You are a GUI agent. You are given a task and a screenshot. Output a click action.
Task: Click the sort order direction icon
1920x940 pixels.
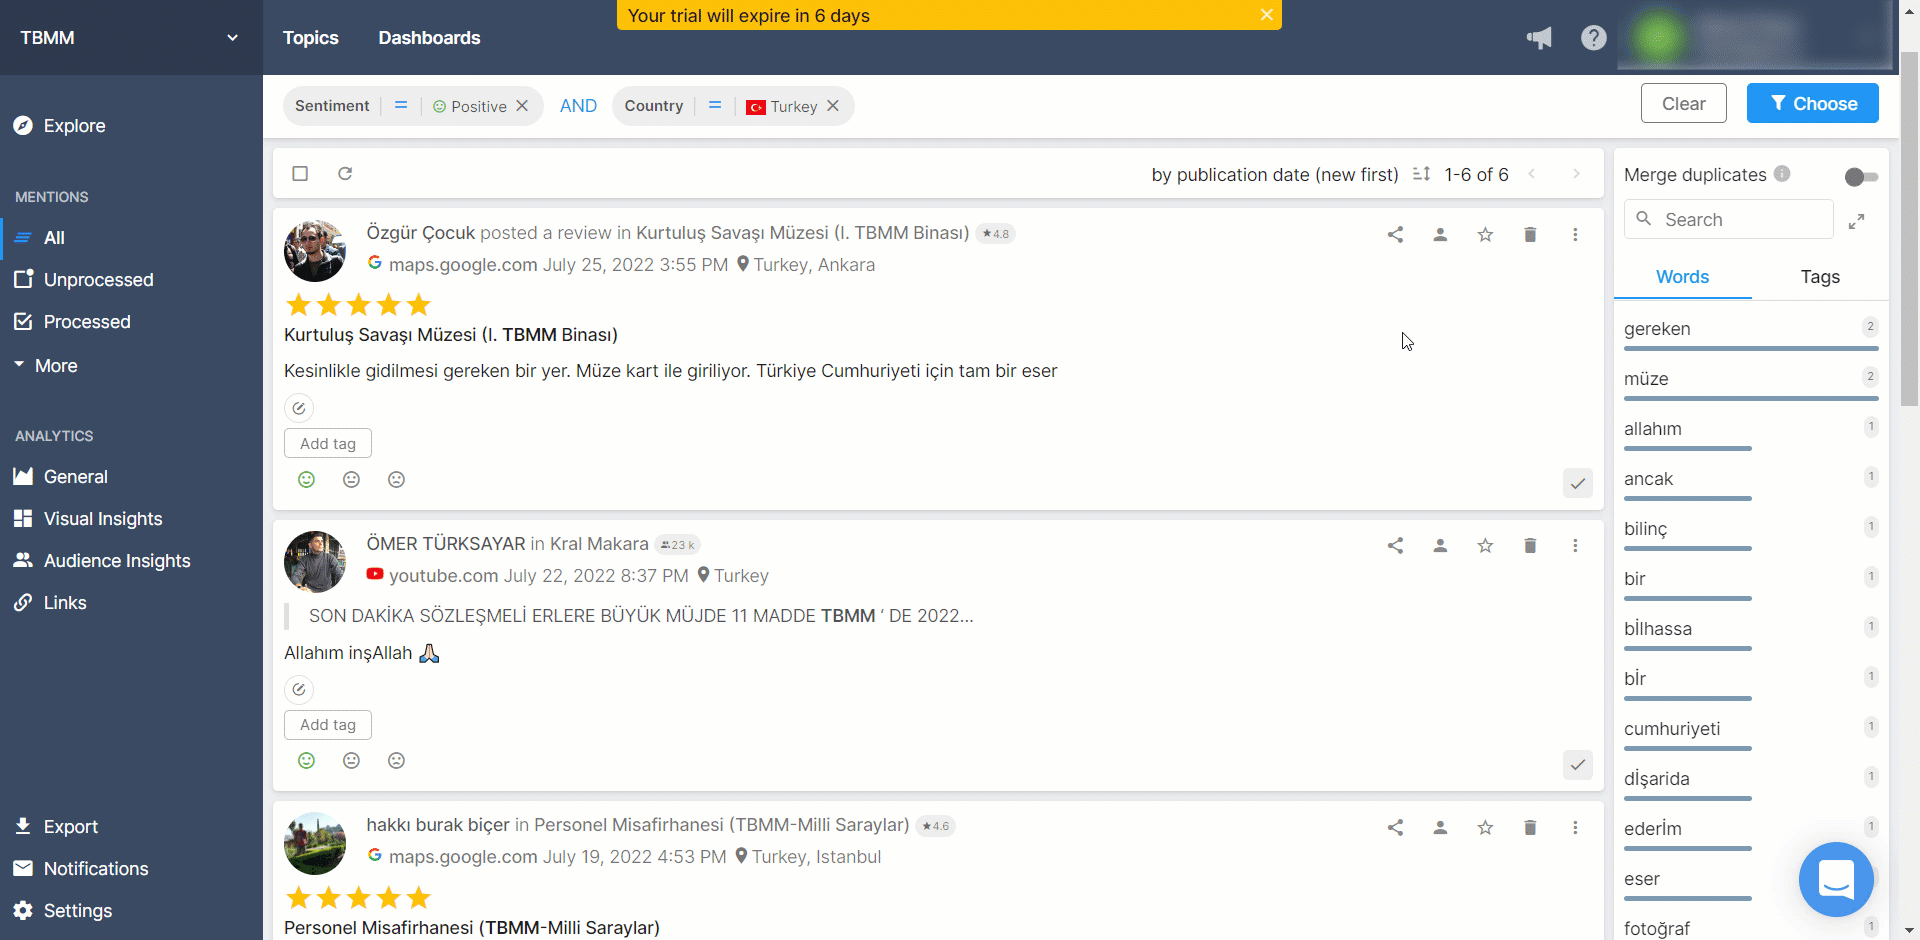[x=1421, y=174]
